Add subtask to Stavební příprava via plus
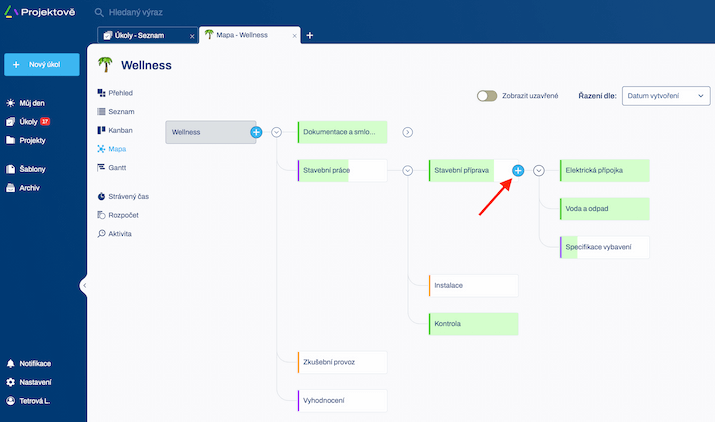 pyautogui.click(x=518, y=171)
